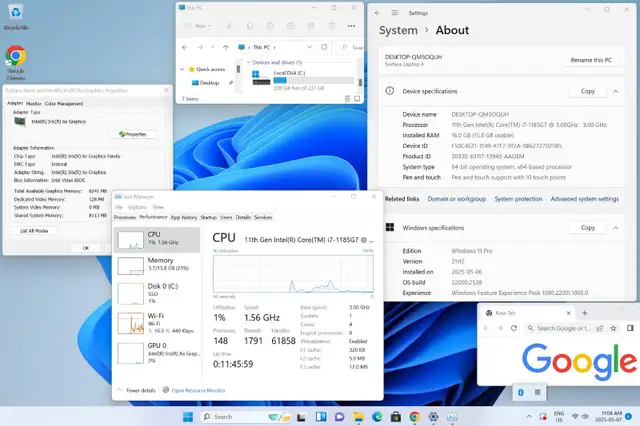Expand File Explorer address bar history dropdown
The height and width of the screenshot is (426, 640).
(x=310, y=47)
